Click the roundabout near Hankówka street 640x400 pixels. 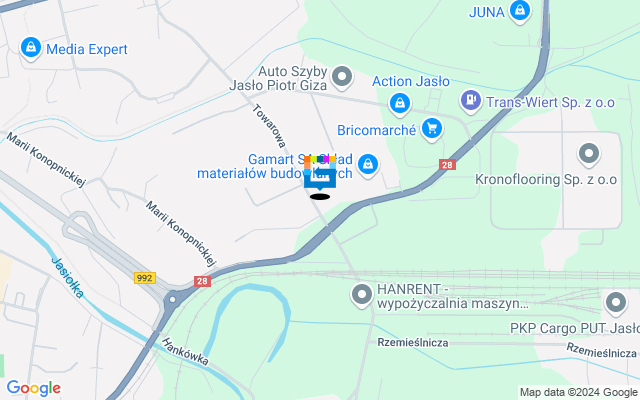173,300
